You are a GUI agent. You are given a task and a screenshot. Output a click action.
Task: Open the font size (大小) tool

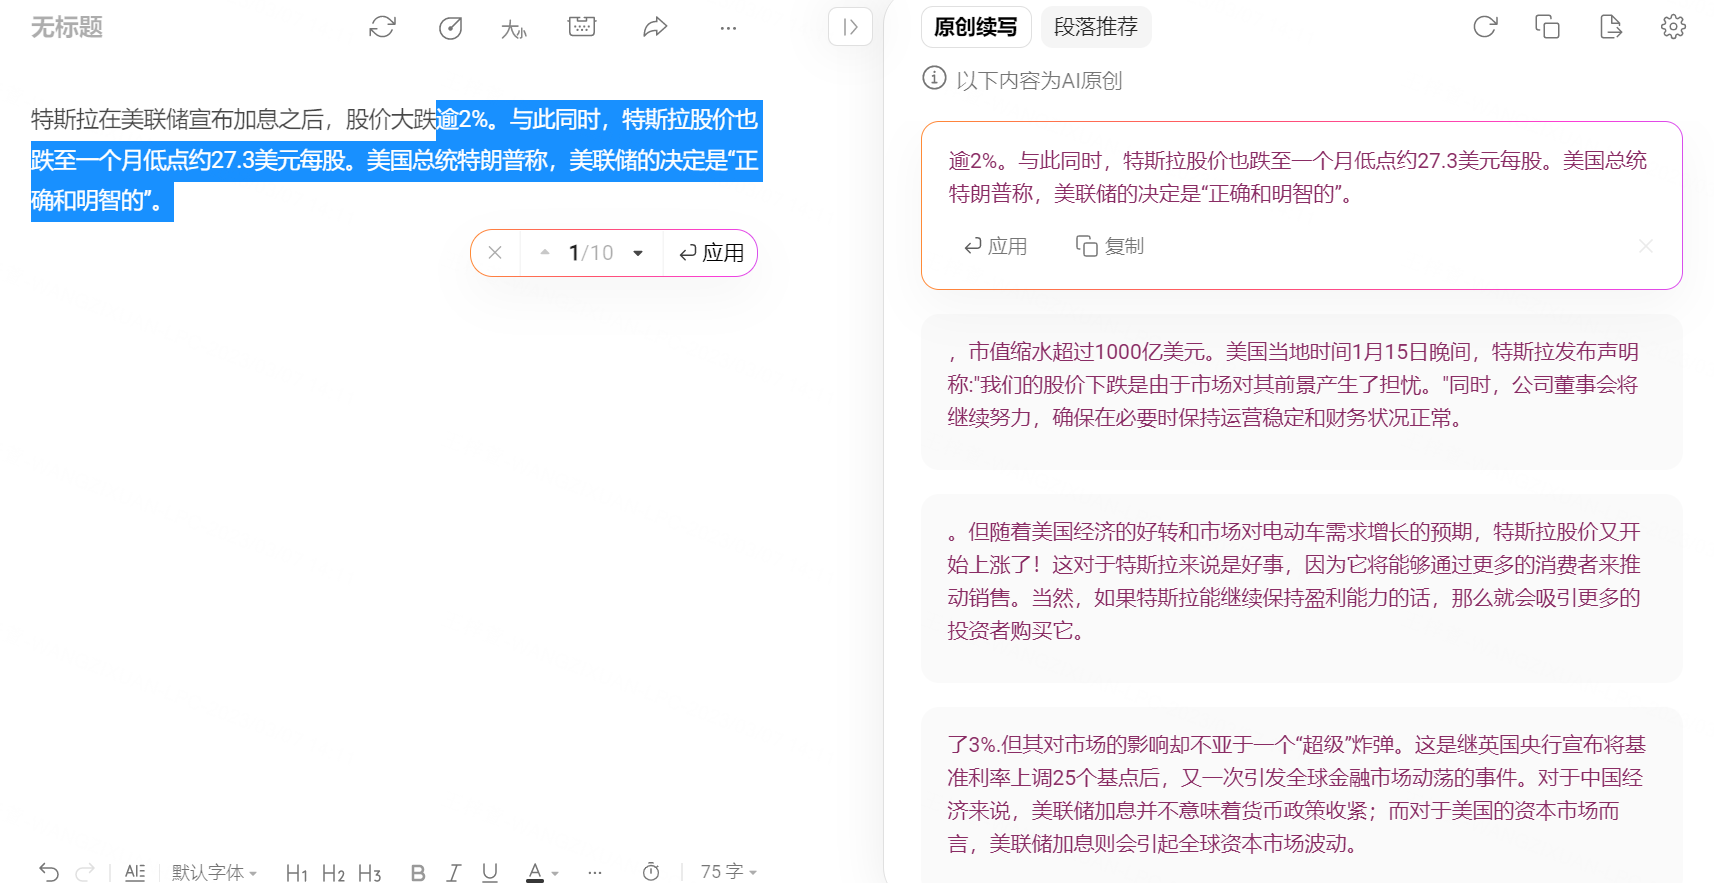(514, 29)
